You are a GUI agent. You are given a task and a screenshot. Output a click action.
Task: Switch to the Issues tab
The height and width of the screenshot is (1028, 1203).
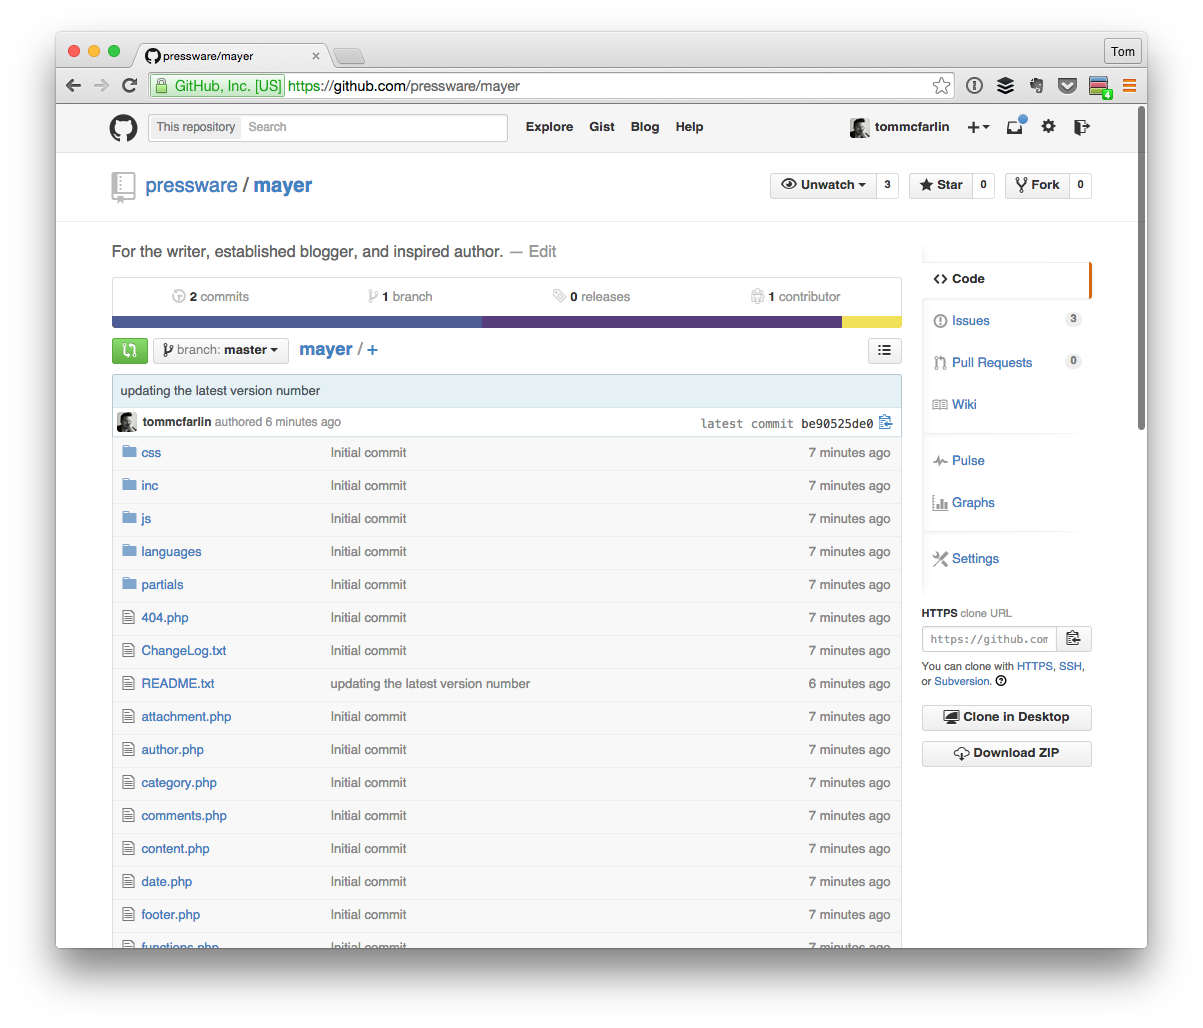[x=969, y=320]
